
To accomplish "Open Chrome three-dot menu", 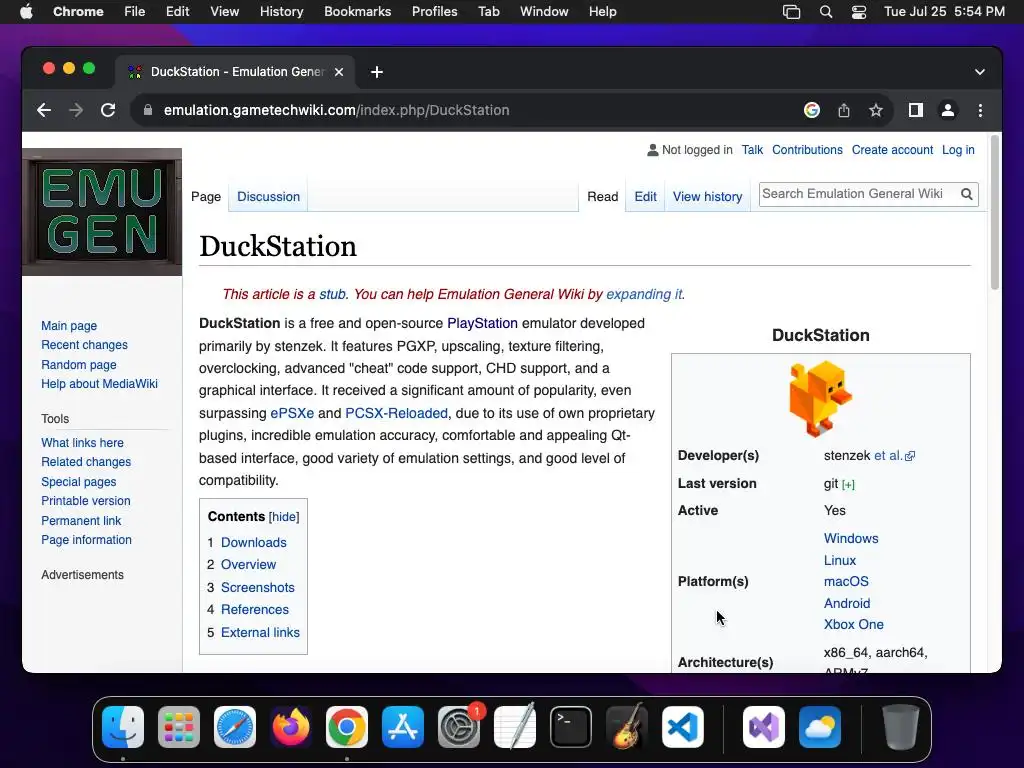I will pos(980,110).
